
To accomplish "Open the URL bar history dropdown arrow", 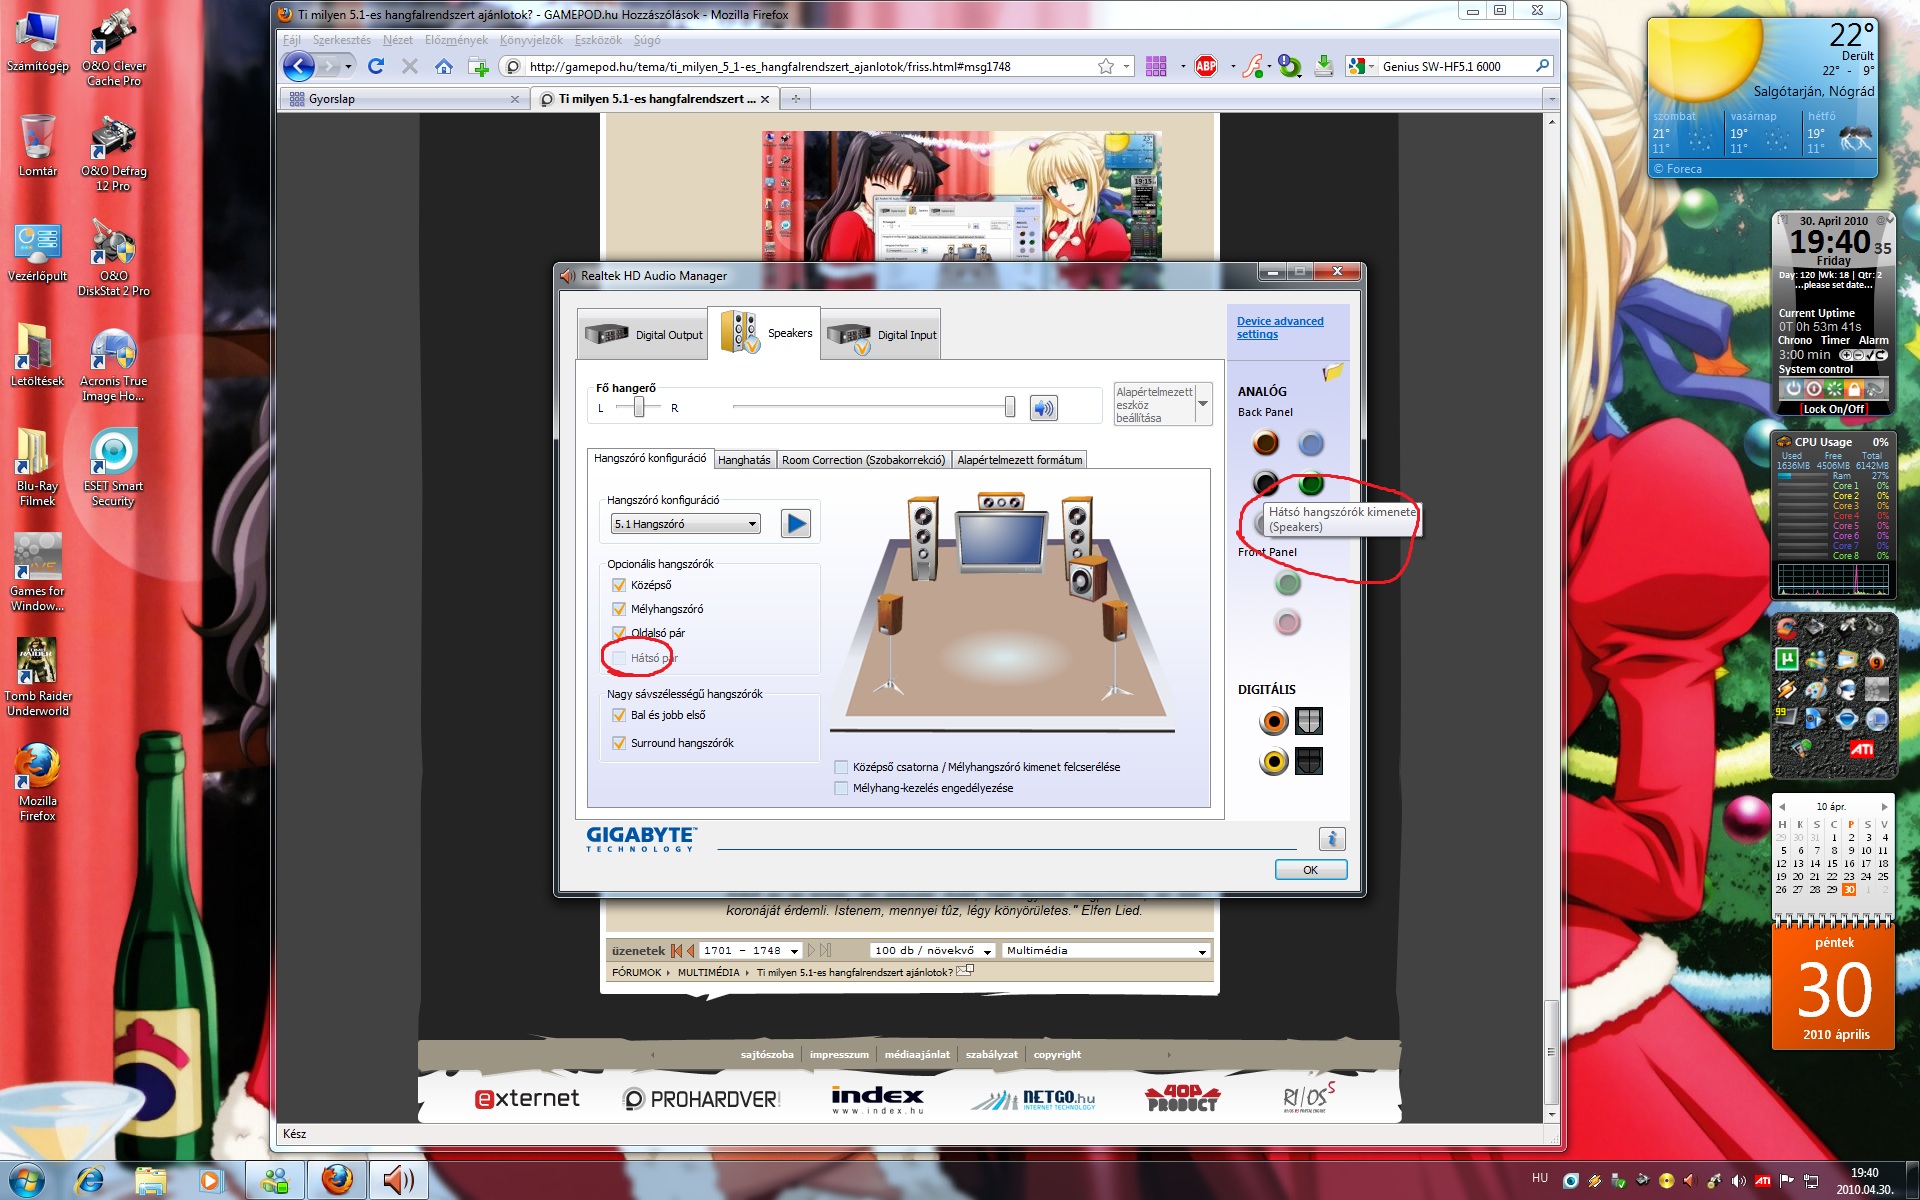I will [1126, 66].
